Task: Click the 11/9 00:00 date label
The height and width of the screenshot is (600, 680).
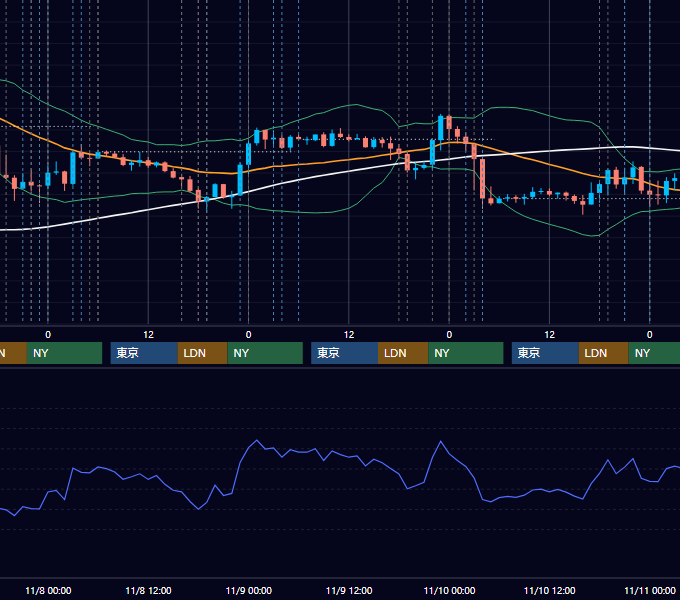Action: coord(248,590)
